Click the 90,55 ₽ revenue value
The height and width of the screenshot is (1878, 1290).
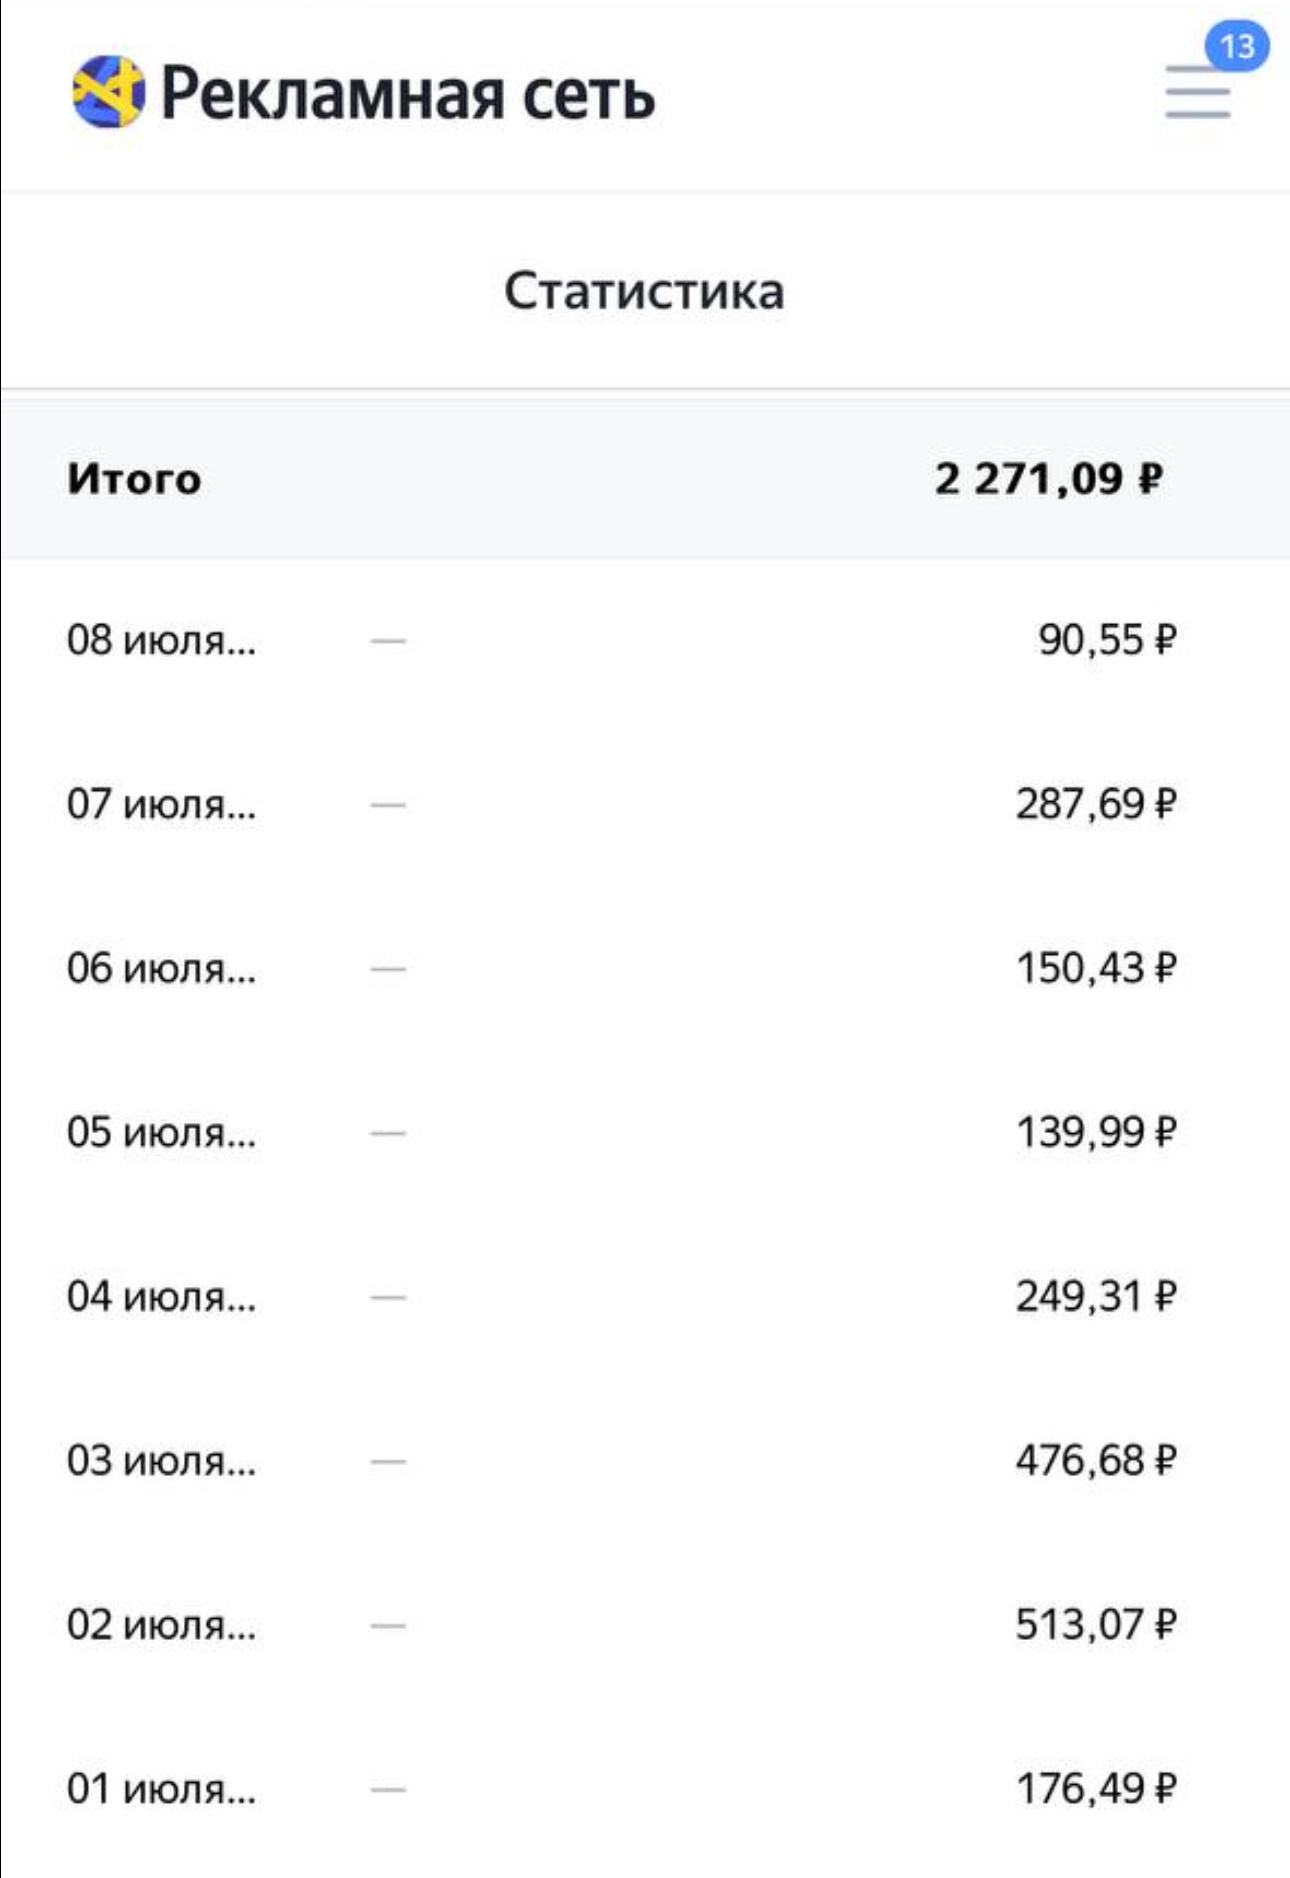[x=1107, y=640]
